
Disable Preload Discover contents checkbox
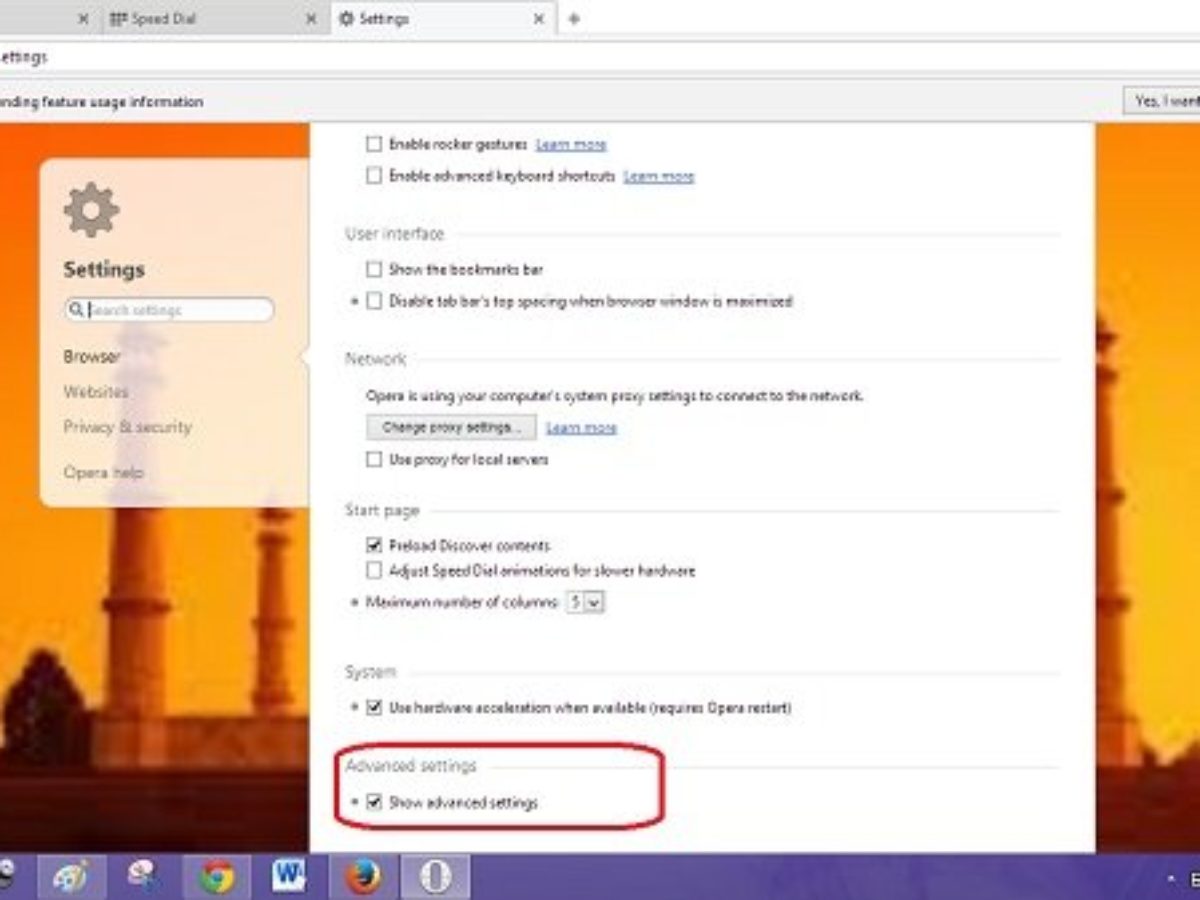(374, 545)
